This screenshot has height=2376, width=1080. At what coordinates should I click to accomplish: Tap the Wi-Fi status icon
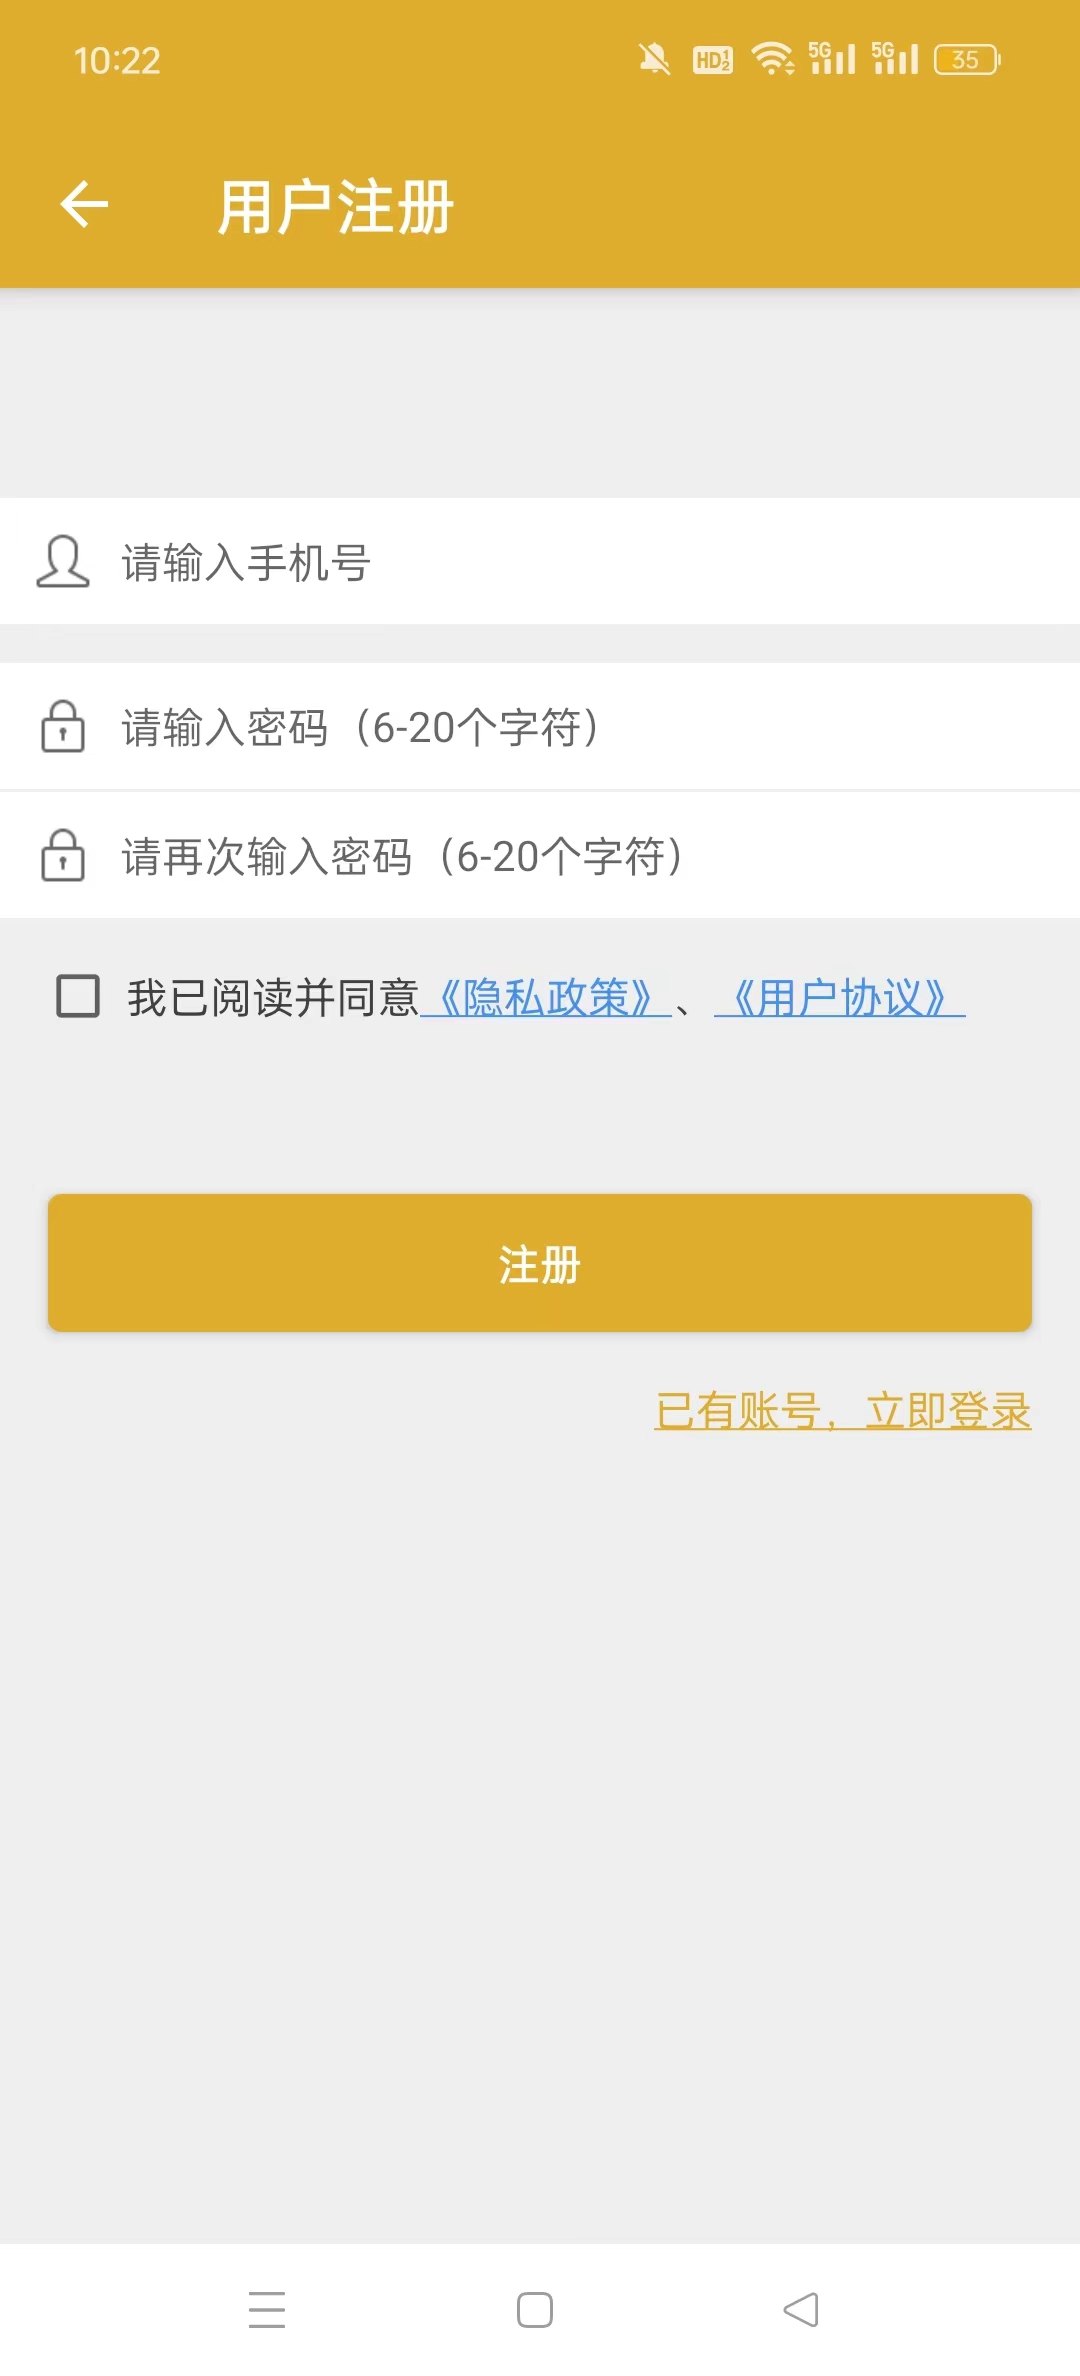772,60
